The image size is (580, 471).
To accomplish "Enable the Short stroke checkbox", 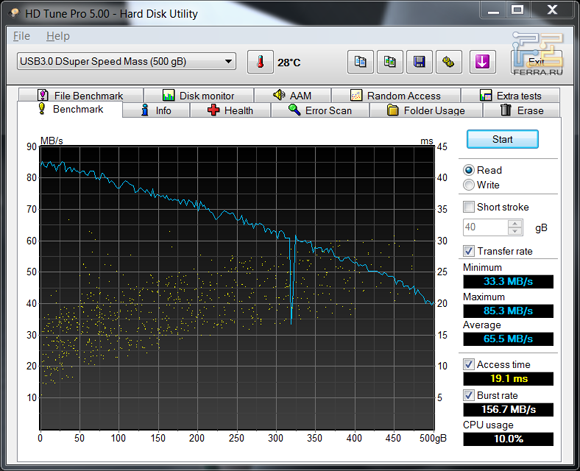I will (x=469, y=207).
